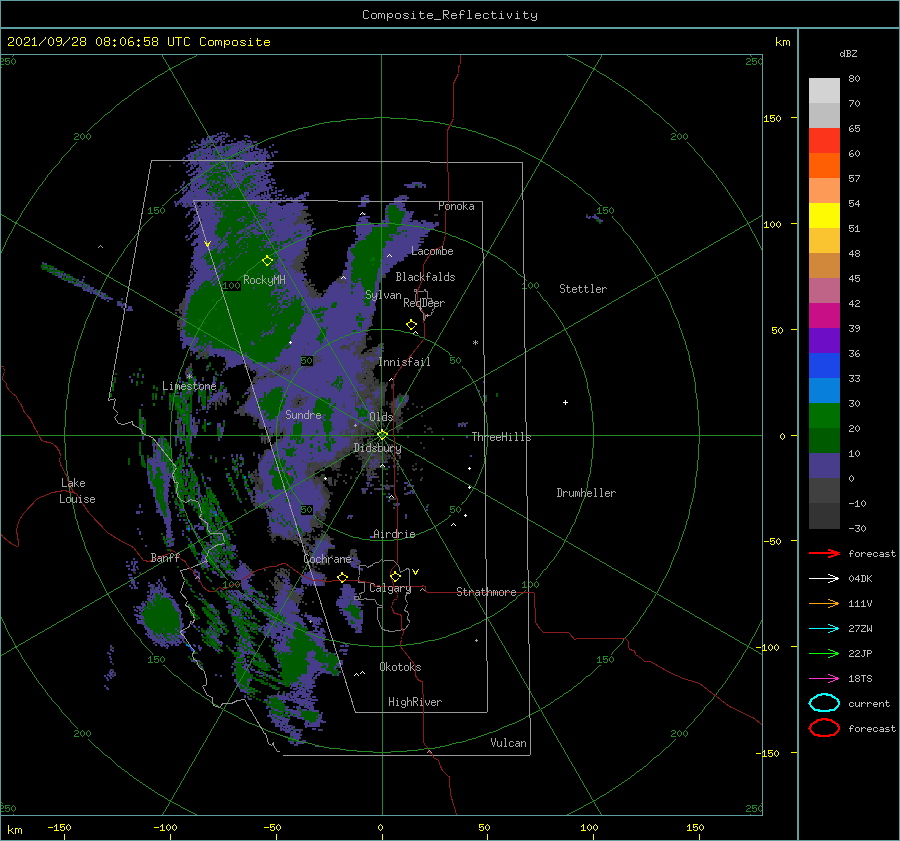Click the red forecast ellipse in legend

tap(824, 728)
